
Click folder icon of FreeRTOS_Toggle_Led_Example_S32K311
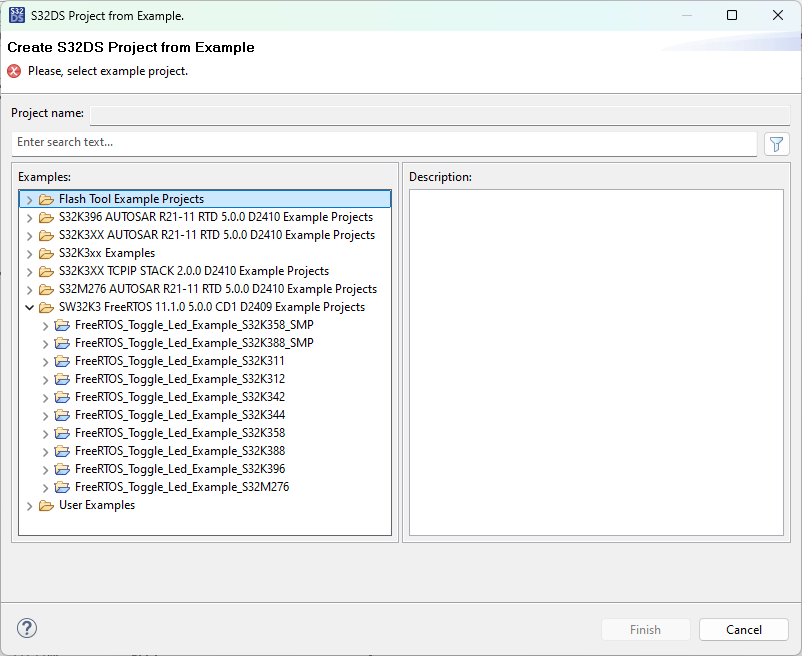(x=63, y=361)
